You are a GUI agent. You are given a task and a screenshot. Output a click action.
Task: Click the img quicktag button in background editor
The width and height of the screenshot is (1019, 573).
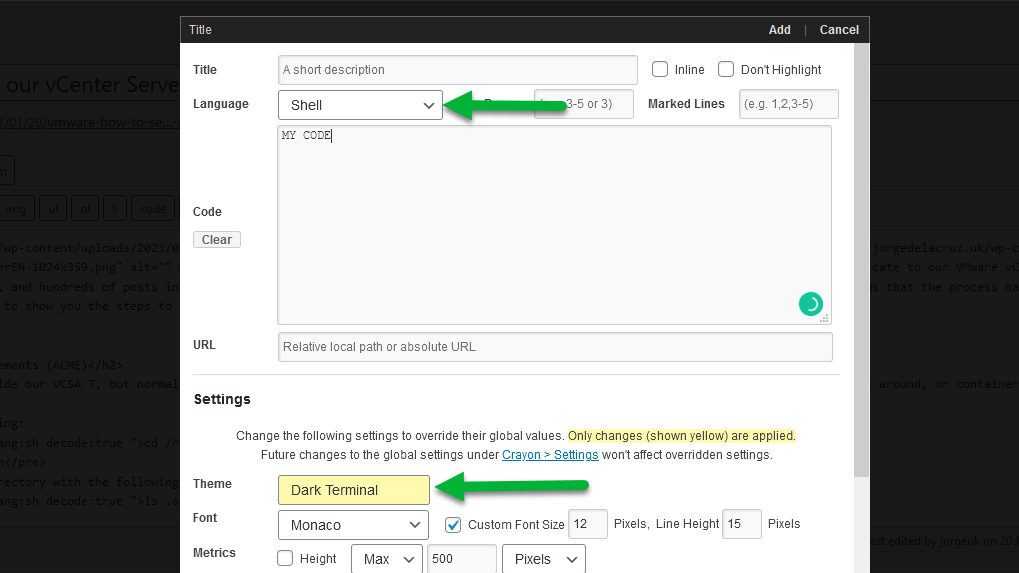tap(17, 209)
